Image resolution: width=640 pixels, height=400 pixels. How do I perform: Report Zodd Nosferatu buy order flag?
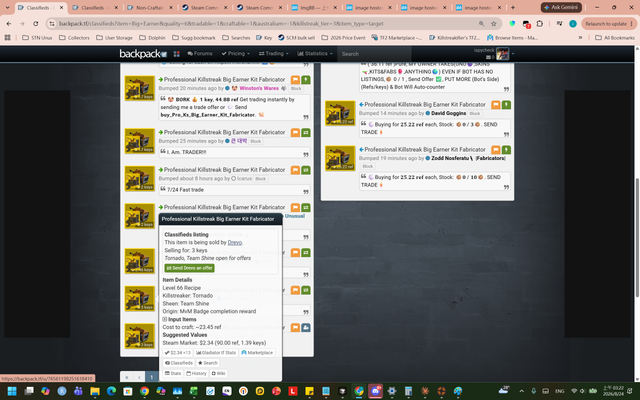[496, 150]
